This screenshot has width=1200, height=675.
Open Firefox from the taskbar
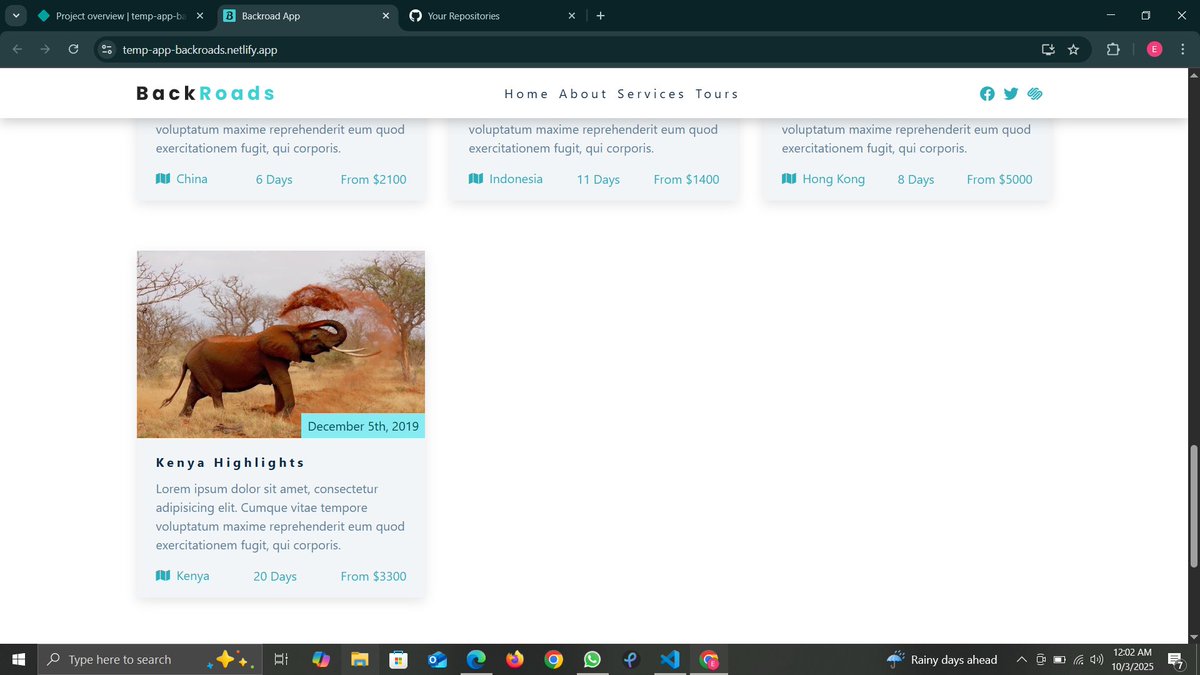(515, 659)
